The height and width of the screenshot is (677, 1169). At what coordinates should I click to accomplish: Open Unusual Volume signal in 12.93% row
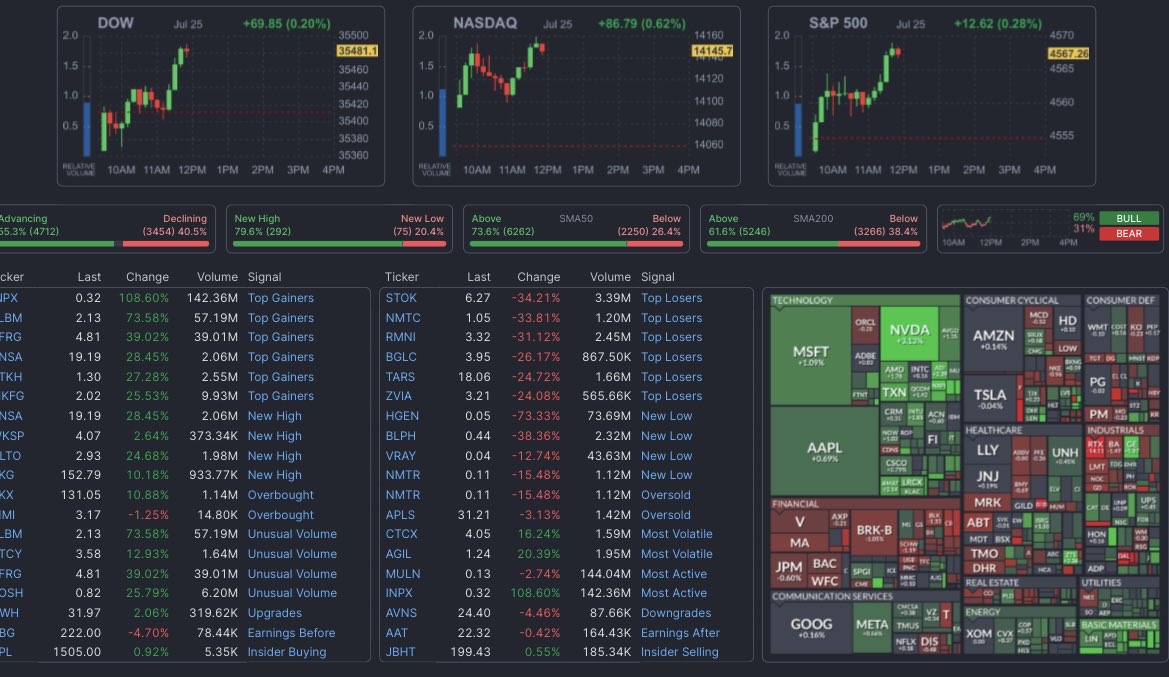tap(292, 554)
